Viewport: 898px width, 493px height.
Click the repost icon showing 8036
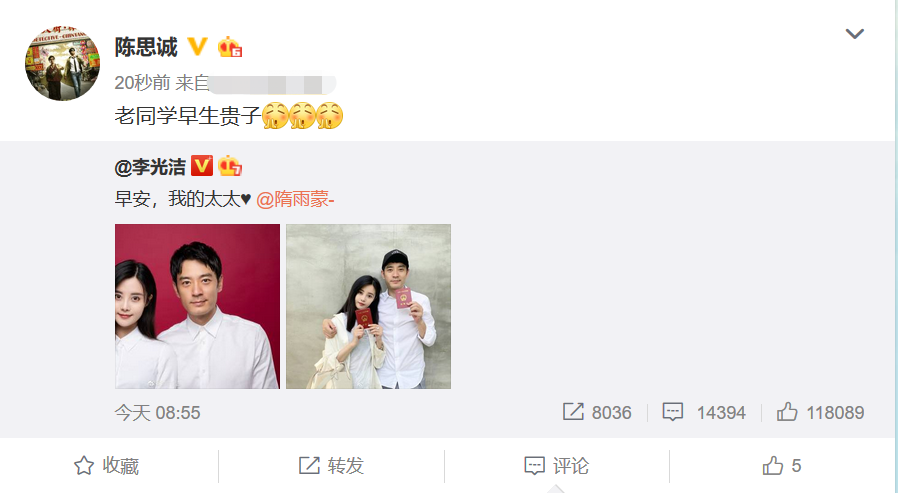click(573, 412)
